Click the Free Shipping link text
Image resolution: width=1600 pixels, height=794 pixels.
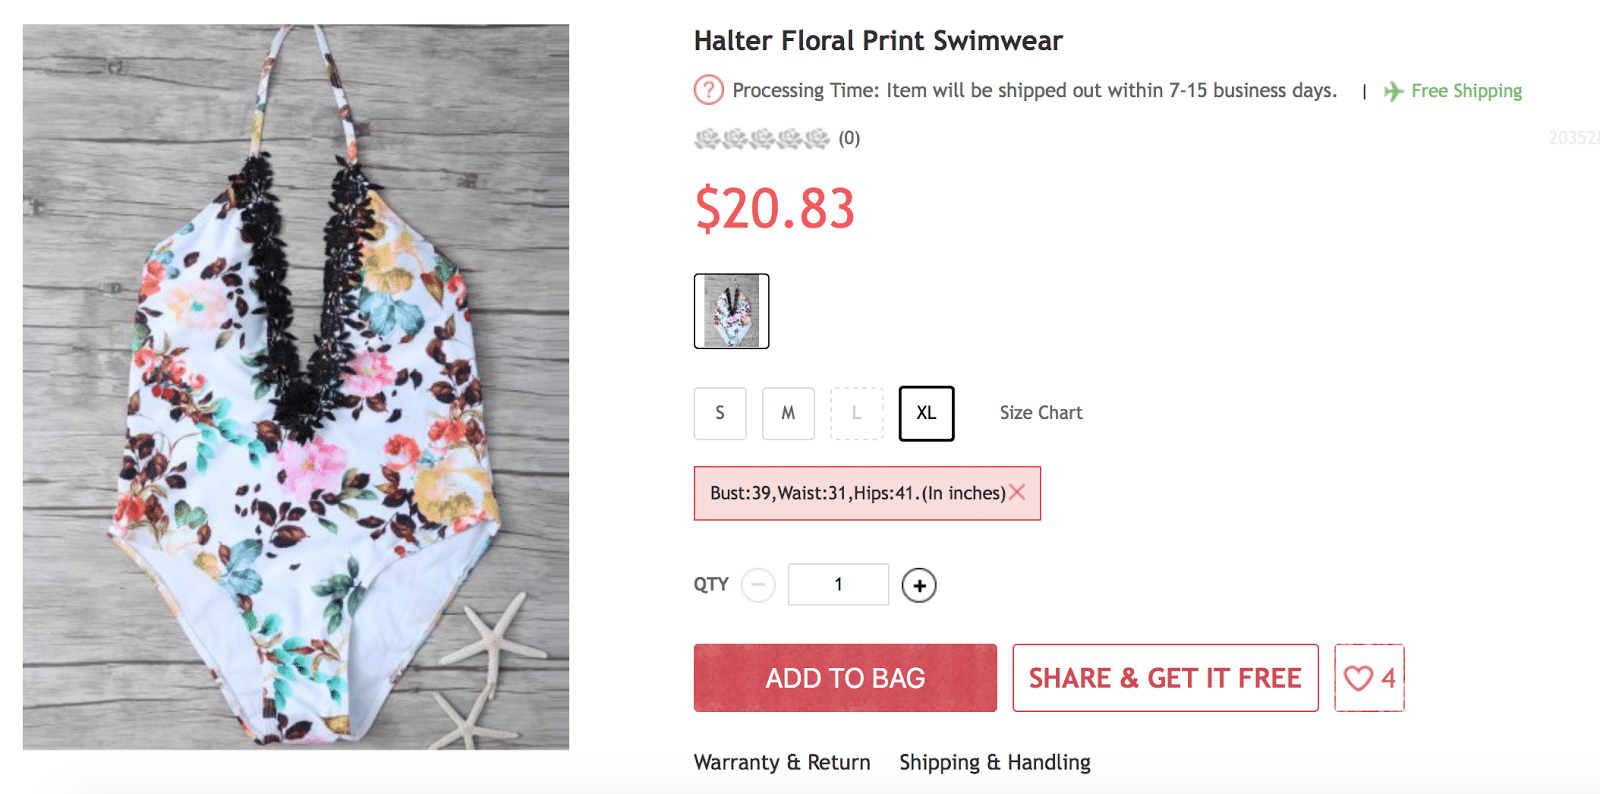(x=1466, y=91)
